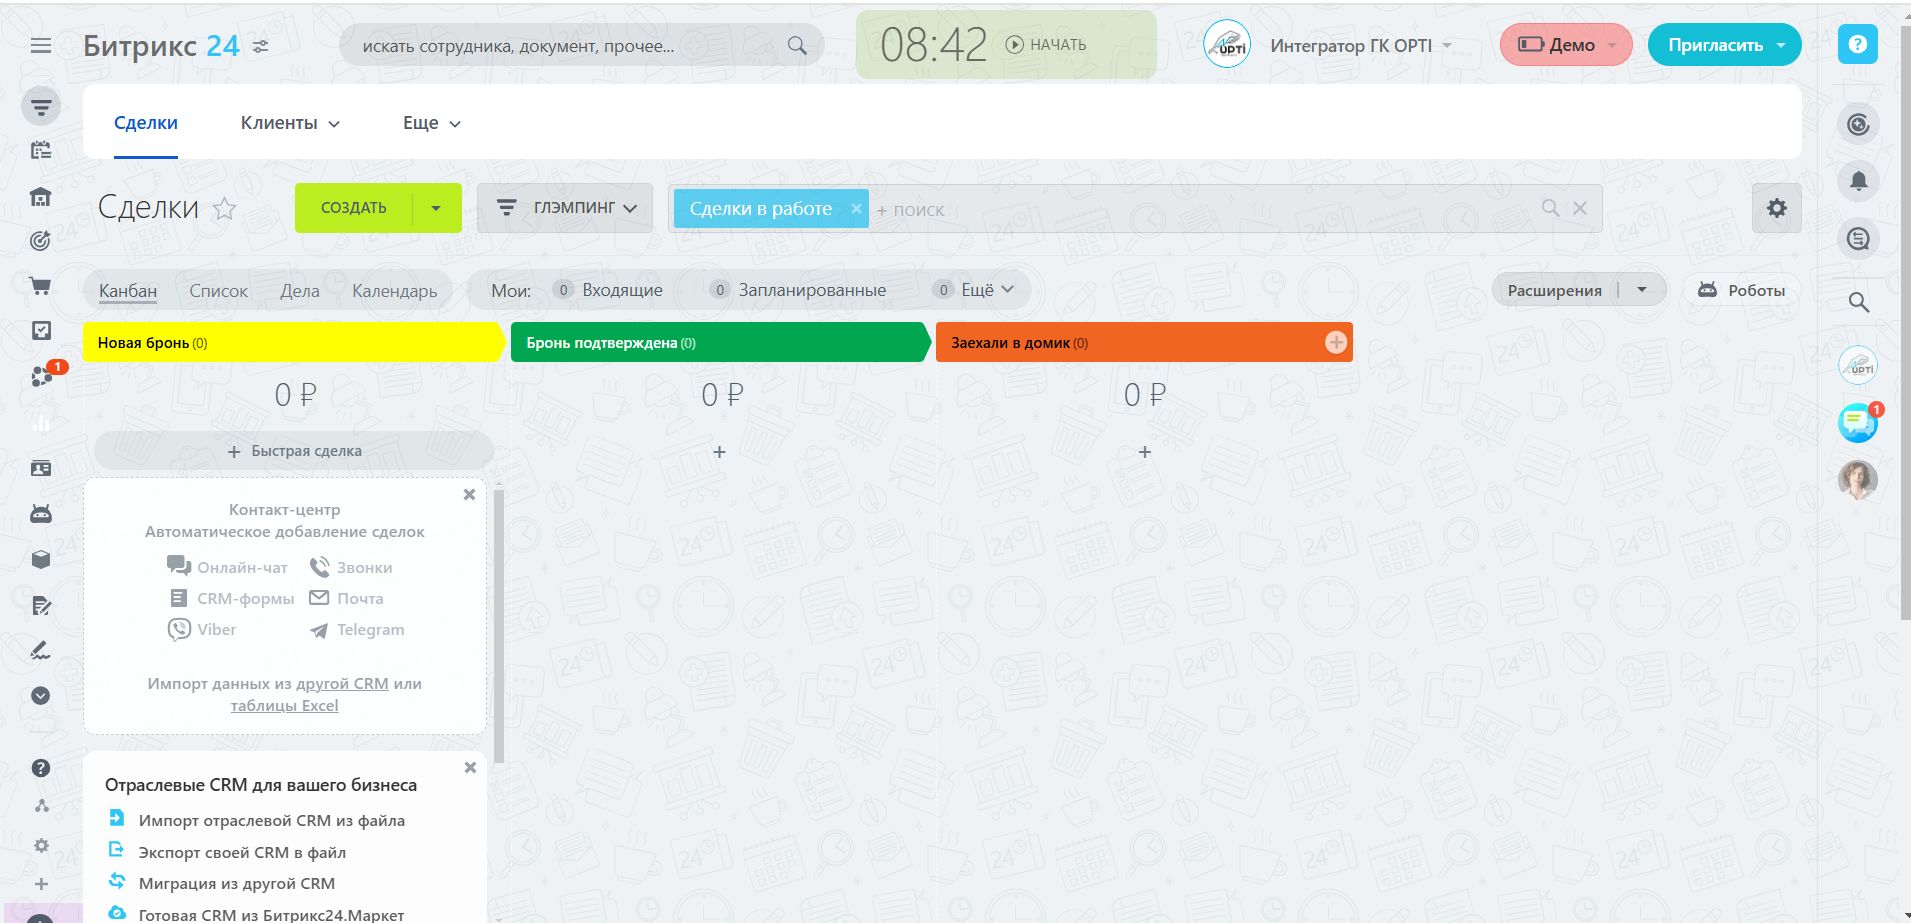This screenshot has width=1911, height=923.
Task: Switch to the Сделки tab
Action: tap(146, 123)
